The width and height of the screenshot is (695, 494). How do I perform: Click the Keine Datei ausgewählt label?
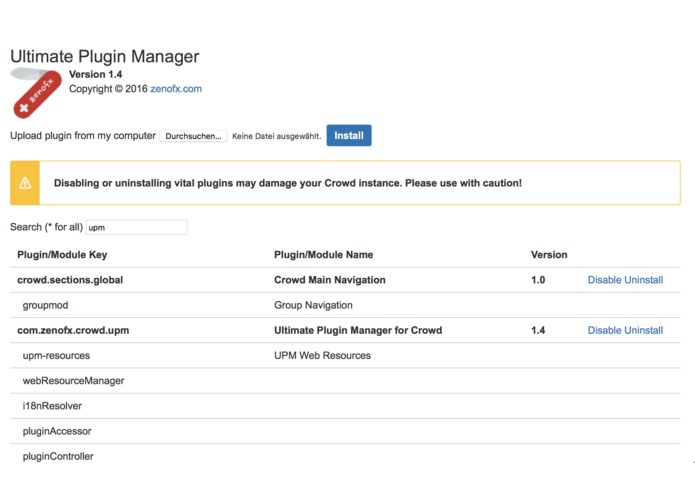pyautogui.click(x=277, y=136)
